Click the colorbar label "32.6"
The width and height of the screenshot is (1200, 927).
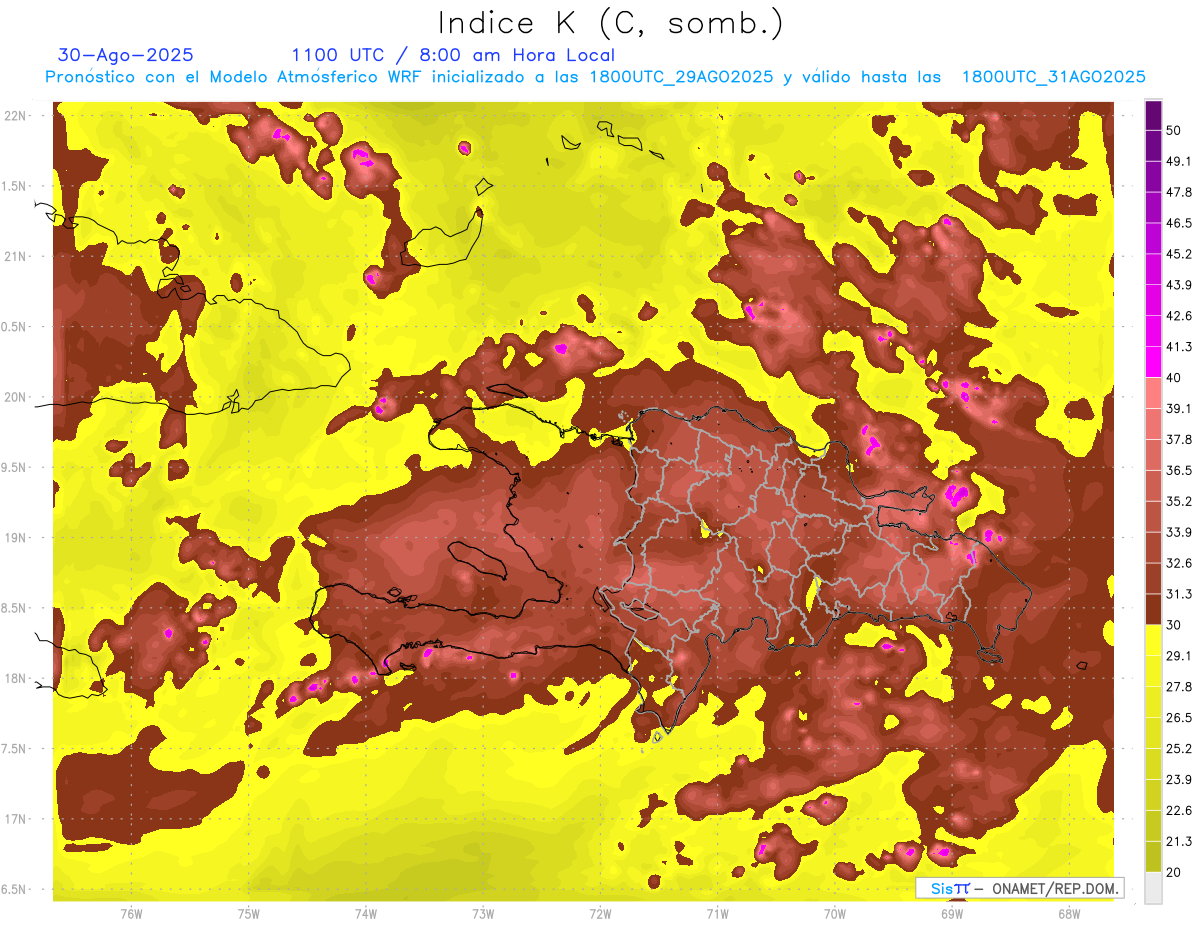pos(1179,563)
